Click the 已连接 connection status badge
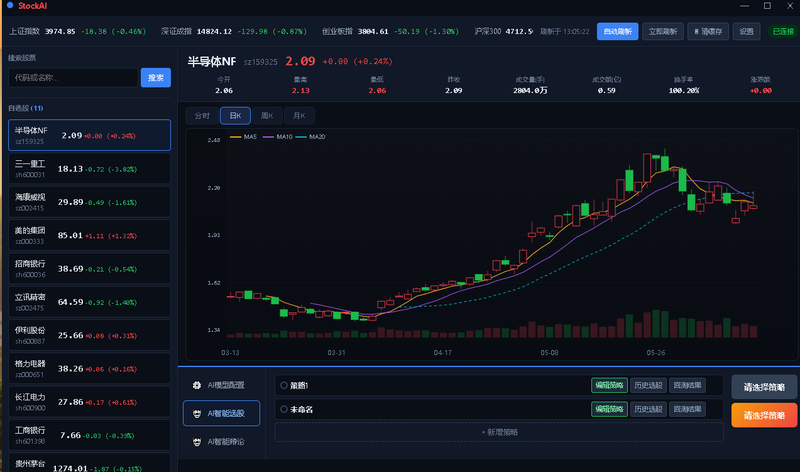800x472 pixels. point(783,32)
